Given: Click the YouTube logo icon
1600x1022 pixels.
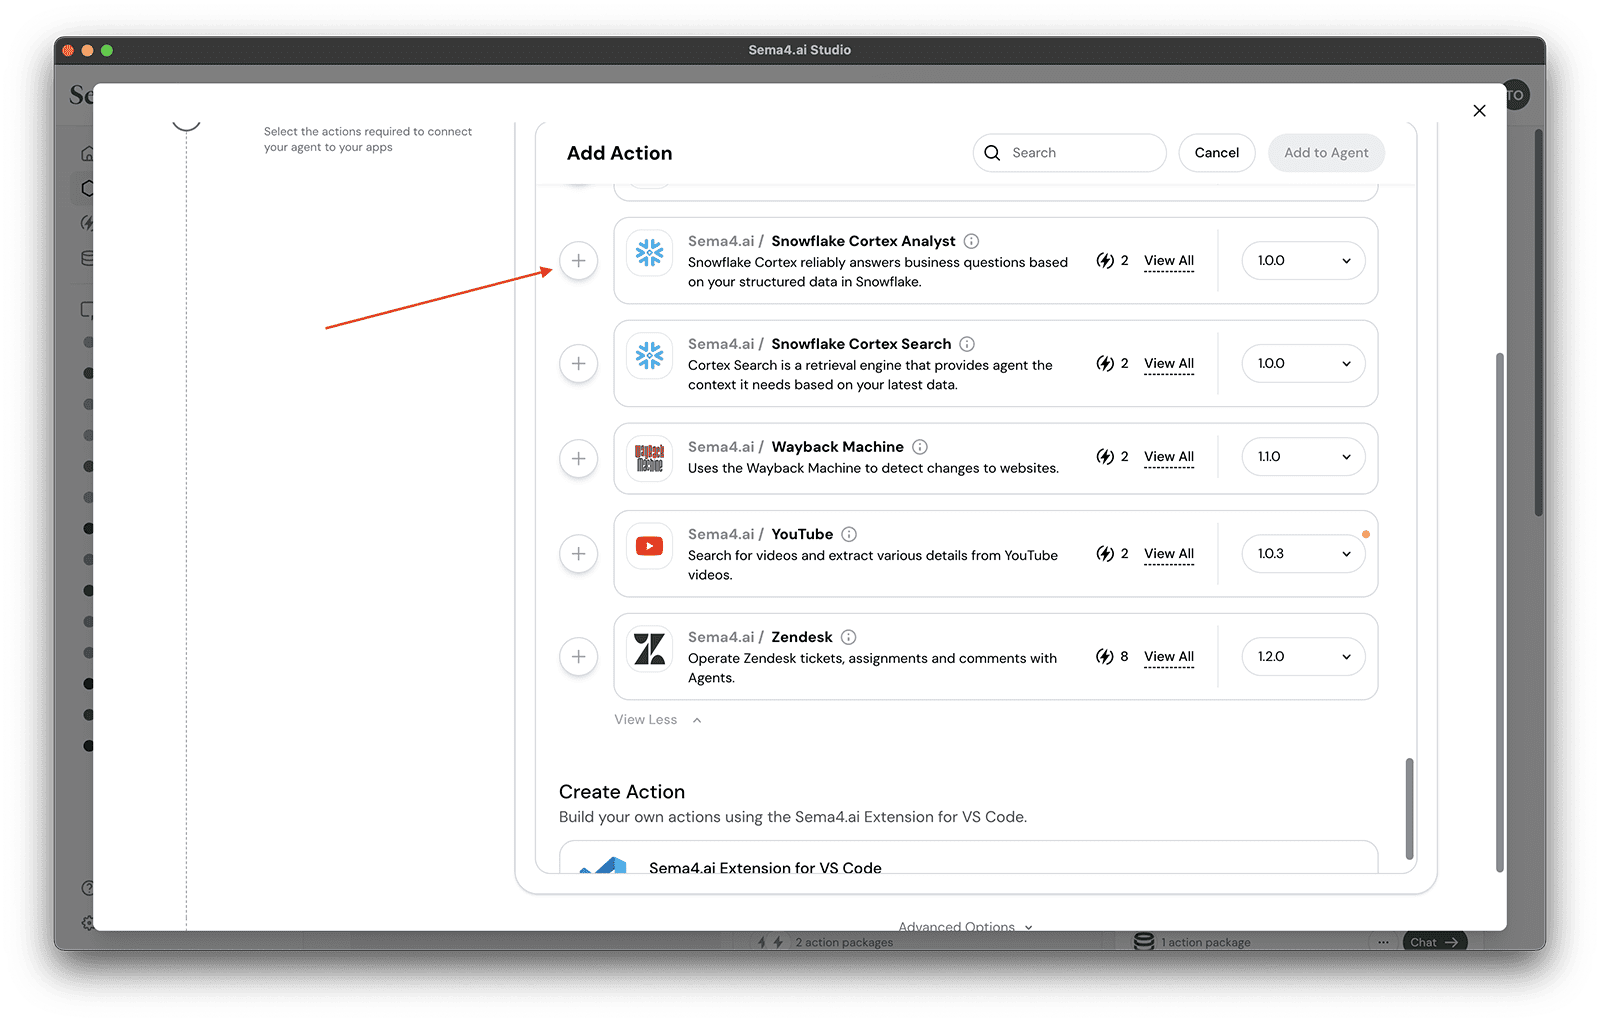Looking at the screenshot, I should 650,546.
